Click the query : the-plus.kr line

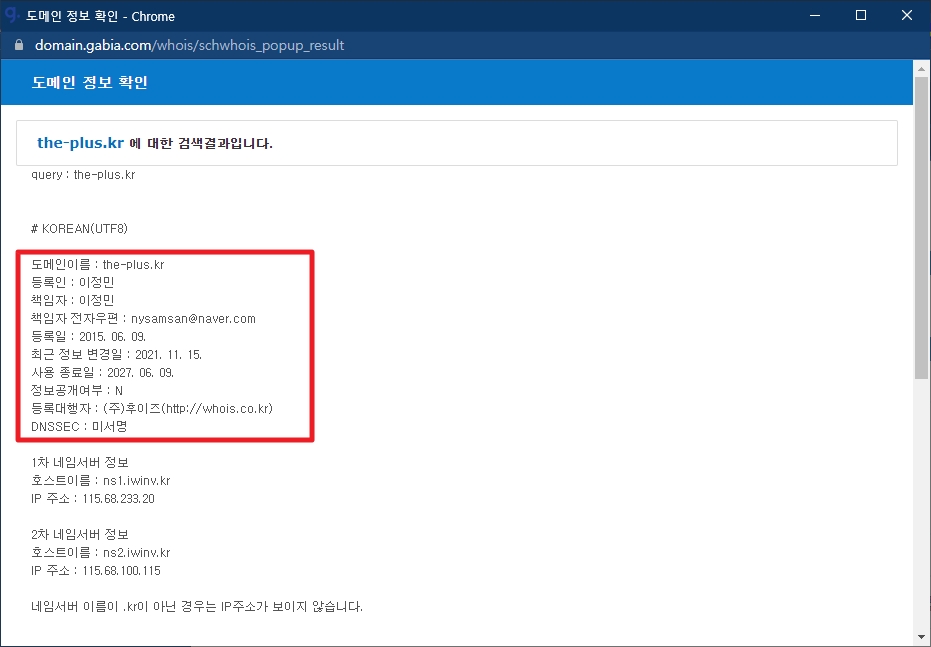pos(83,175)
